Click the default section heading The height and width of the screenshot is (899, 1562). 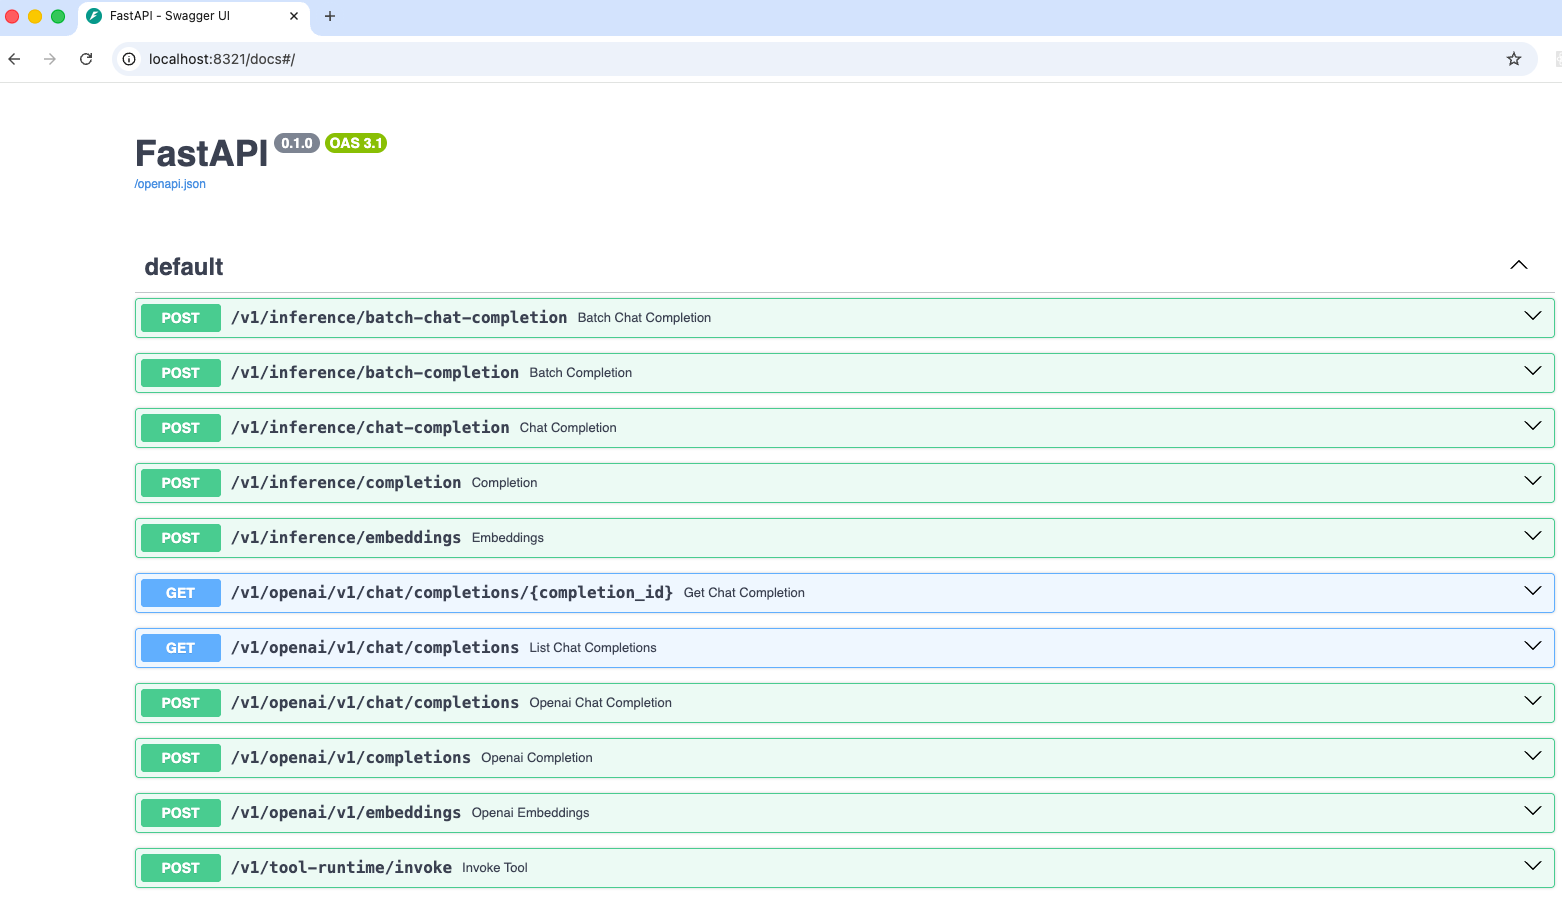point(184,267)
